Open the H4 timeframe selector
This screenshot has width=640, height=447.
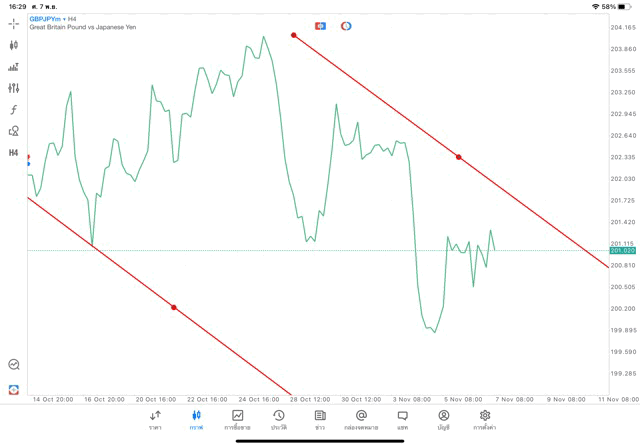14,153
